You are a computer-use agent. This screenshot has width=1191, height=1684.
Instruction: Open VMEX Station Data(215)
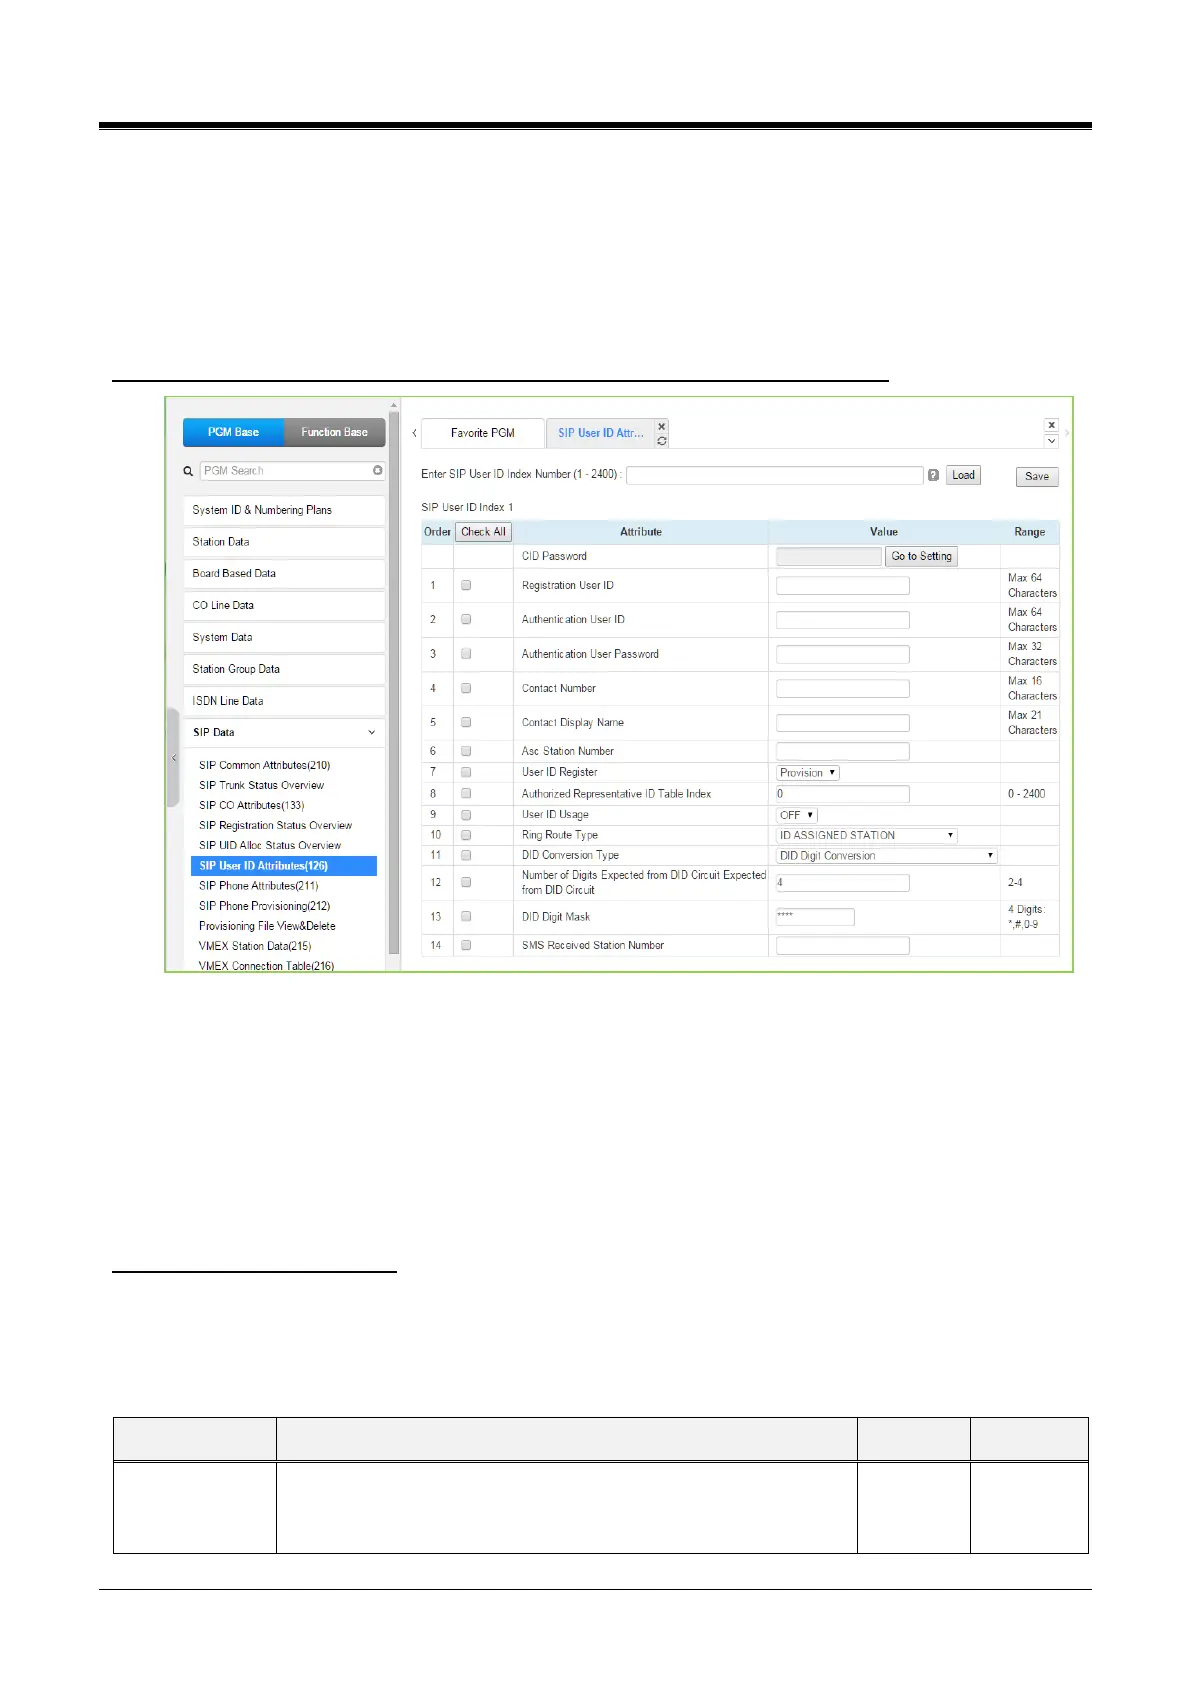click(x=255, y=946)
